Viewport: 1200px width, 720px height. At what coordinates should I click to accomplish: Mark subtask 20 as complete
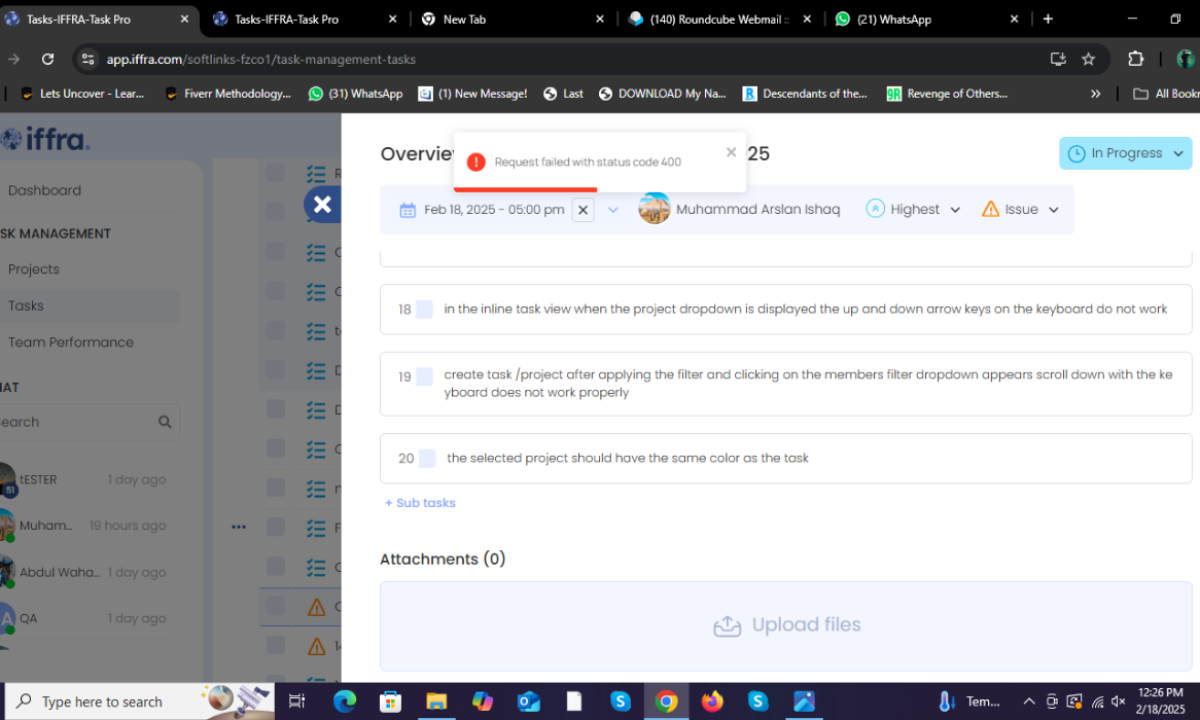click(x=427, y=458)
